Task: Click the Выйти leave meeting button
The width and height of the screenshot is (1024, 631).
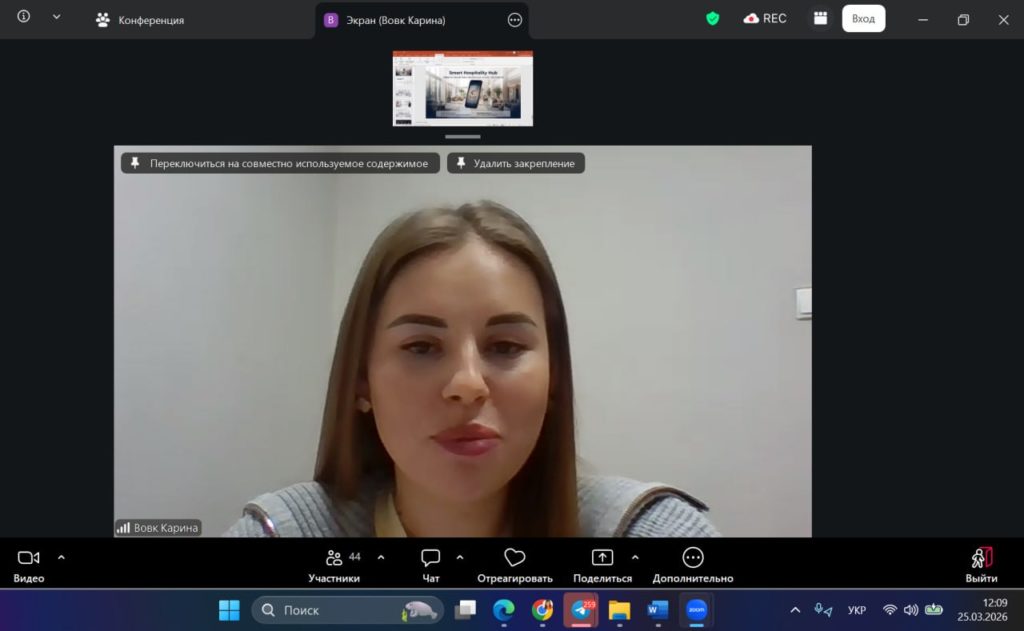Action: [x=981, y=564]
